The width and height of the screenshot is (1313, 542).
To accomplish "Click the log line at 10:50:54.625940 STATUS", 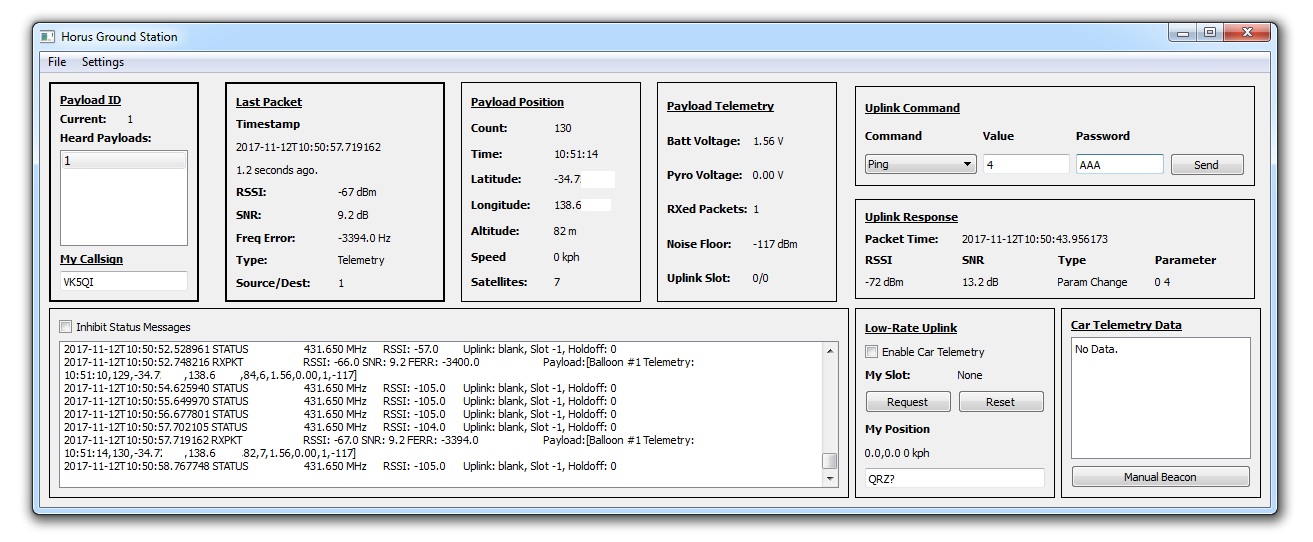I will 340,388.
